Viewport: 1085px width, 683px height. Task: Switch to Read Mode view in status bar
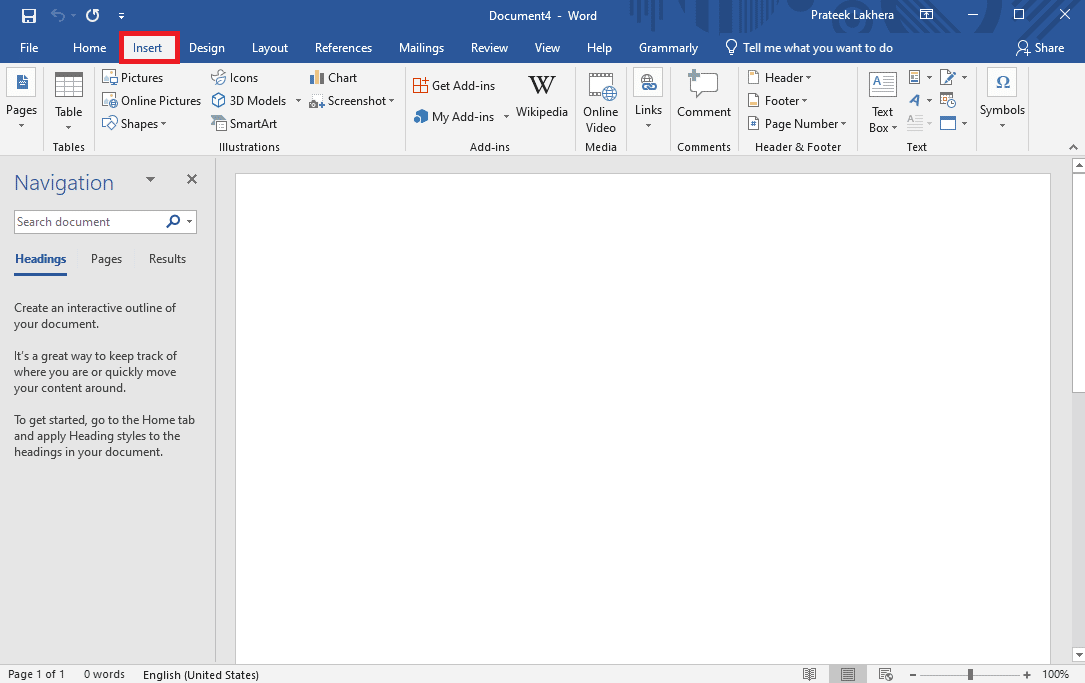(809, 674)
